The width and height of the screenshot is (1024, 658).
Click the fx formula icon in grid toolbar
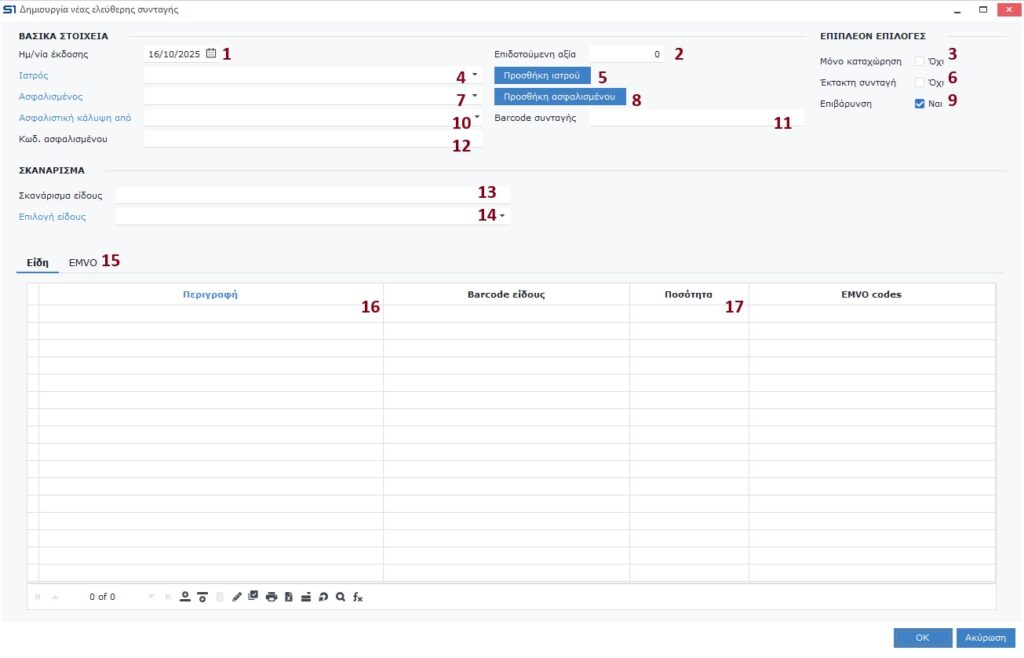pos(358,596)
